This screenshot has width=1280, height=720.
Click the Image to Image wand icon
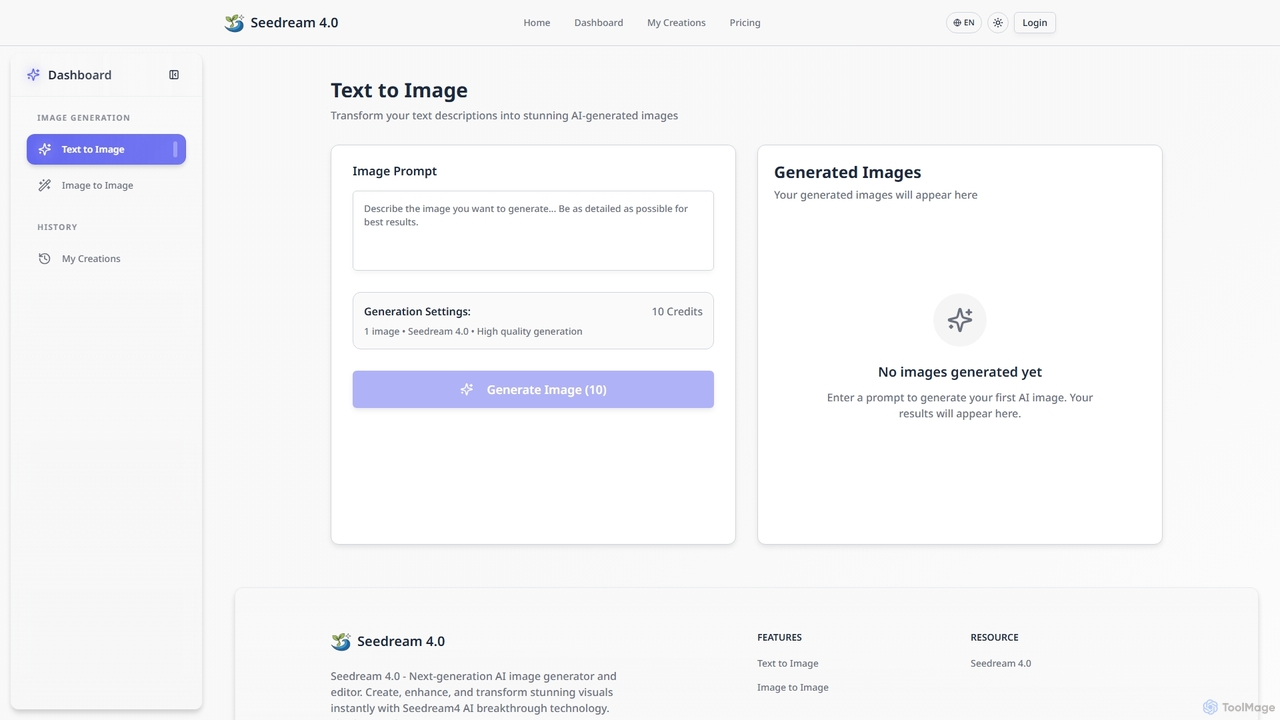[45, 185]
